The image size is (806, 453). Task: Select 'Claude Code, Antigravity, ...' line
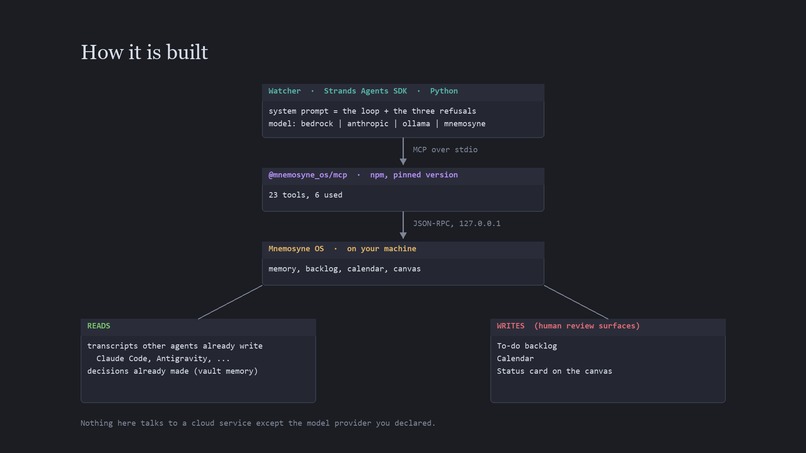click(163, 358)
